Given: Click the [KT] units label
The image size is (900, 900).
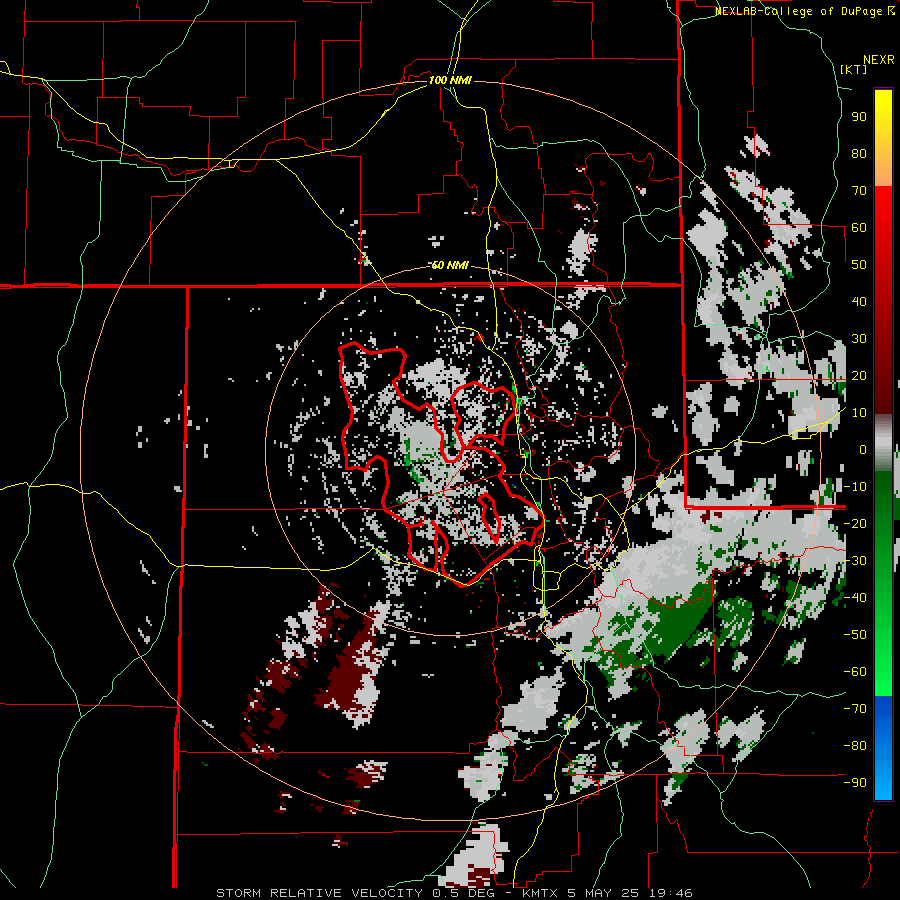Looking at the screenshot, I should point(853,69).
